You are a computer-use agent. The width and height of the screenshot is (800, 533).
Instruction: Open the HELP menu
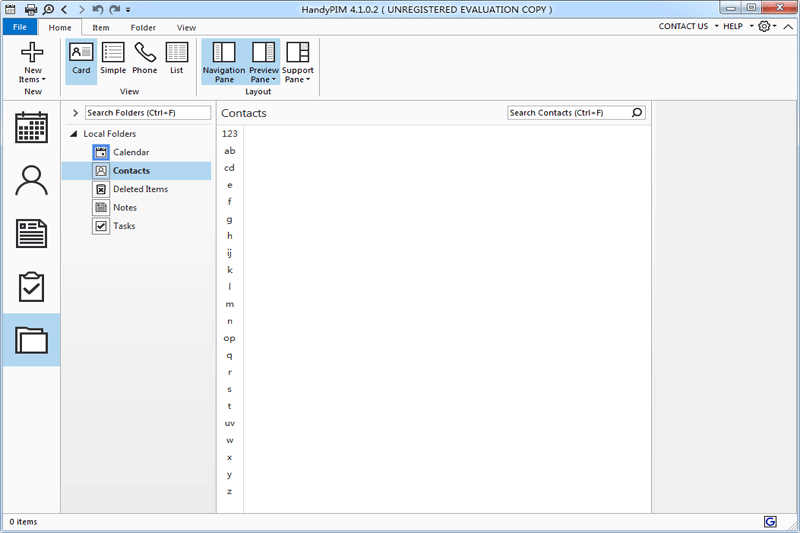(738, 26)
